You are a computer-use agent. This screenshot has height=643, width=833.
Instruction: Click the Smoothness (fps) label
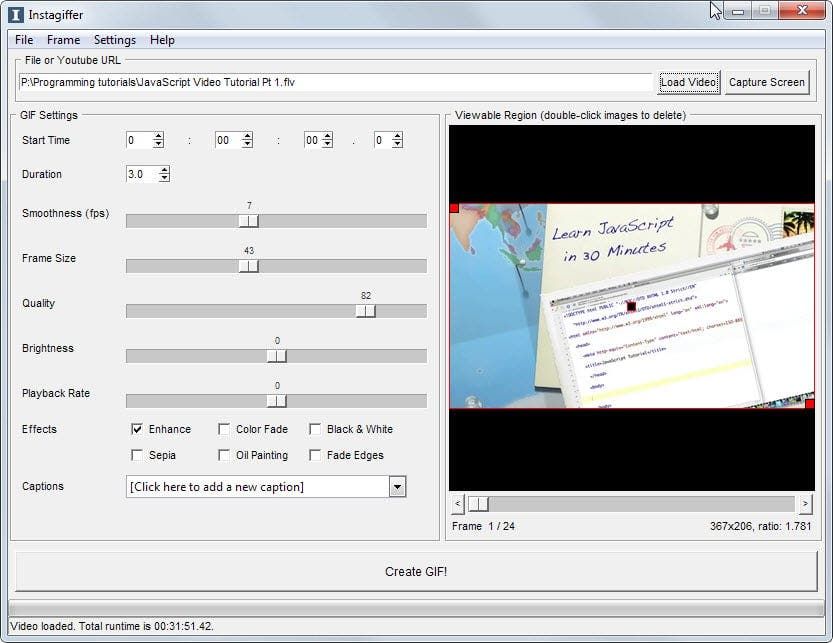click(x=65, y=213)
